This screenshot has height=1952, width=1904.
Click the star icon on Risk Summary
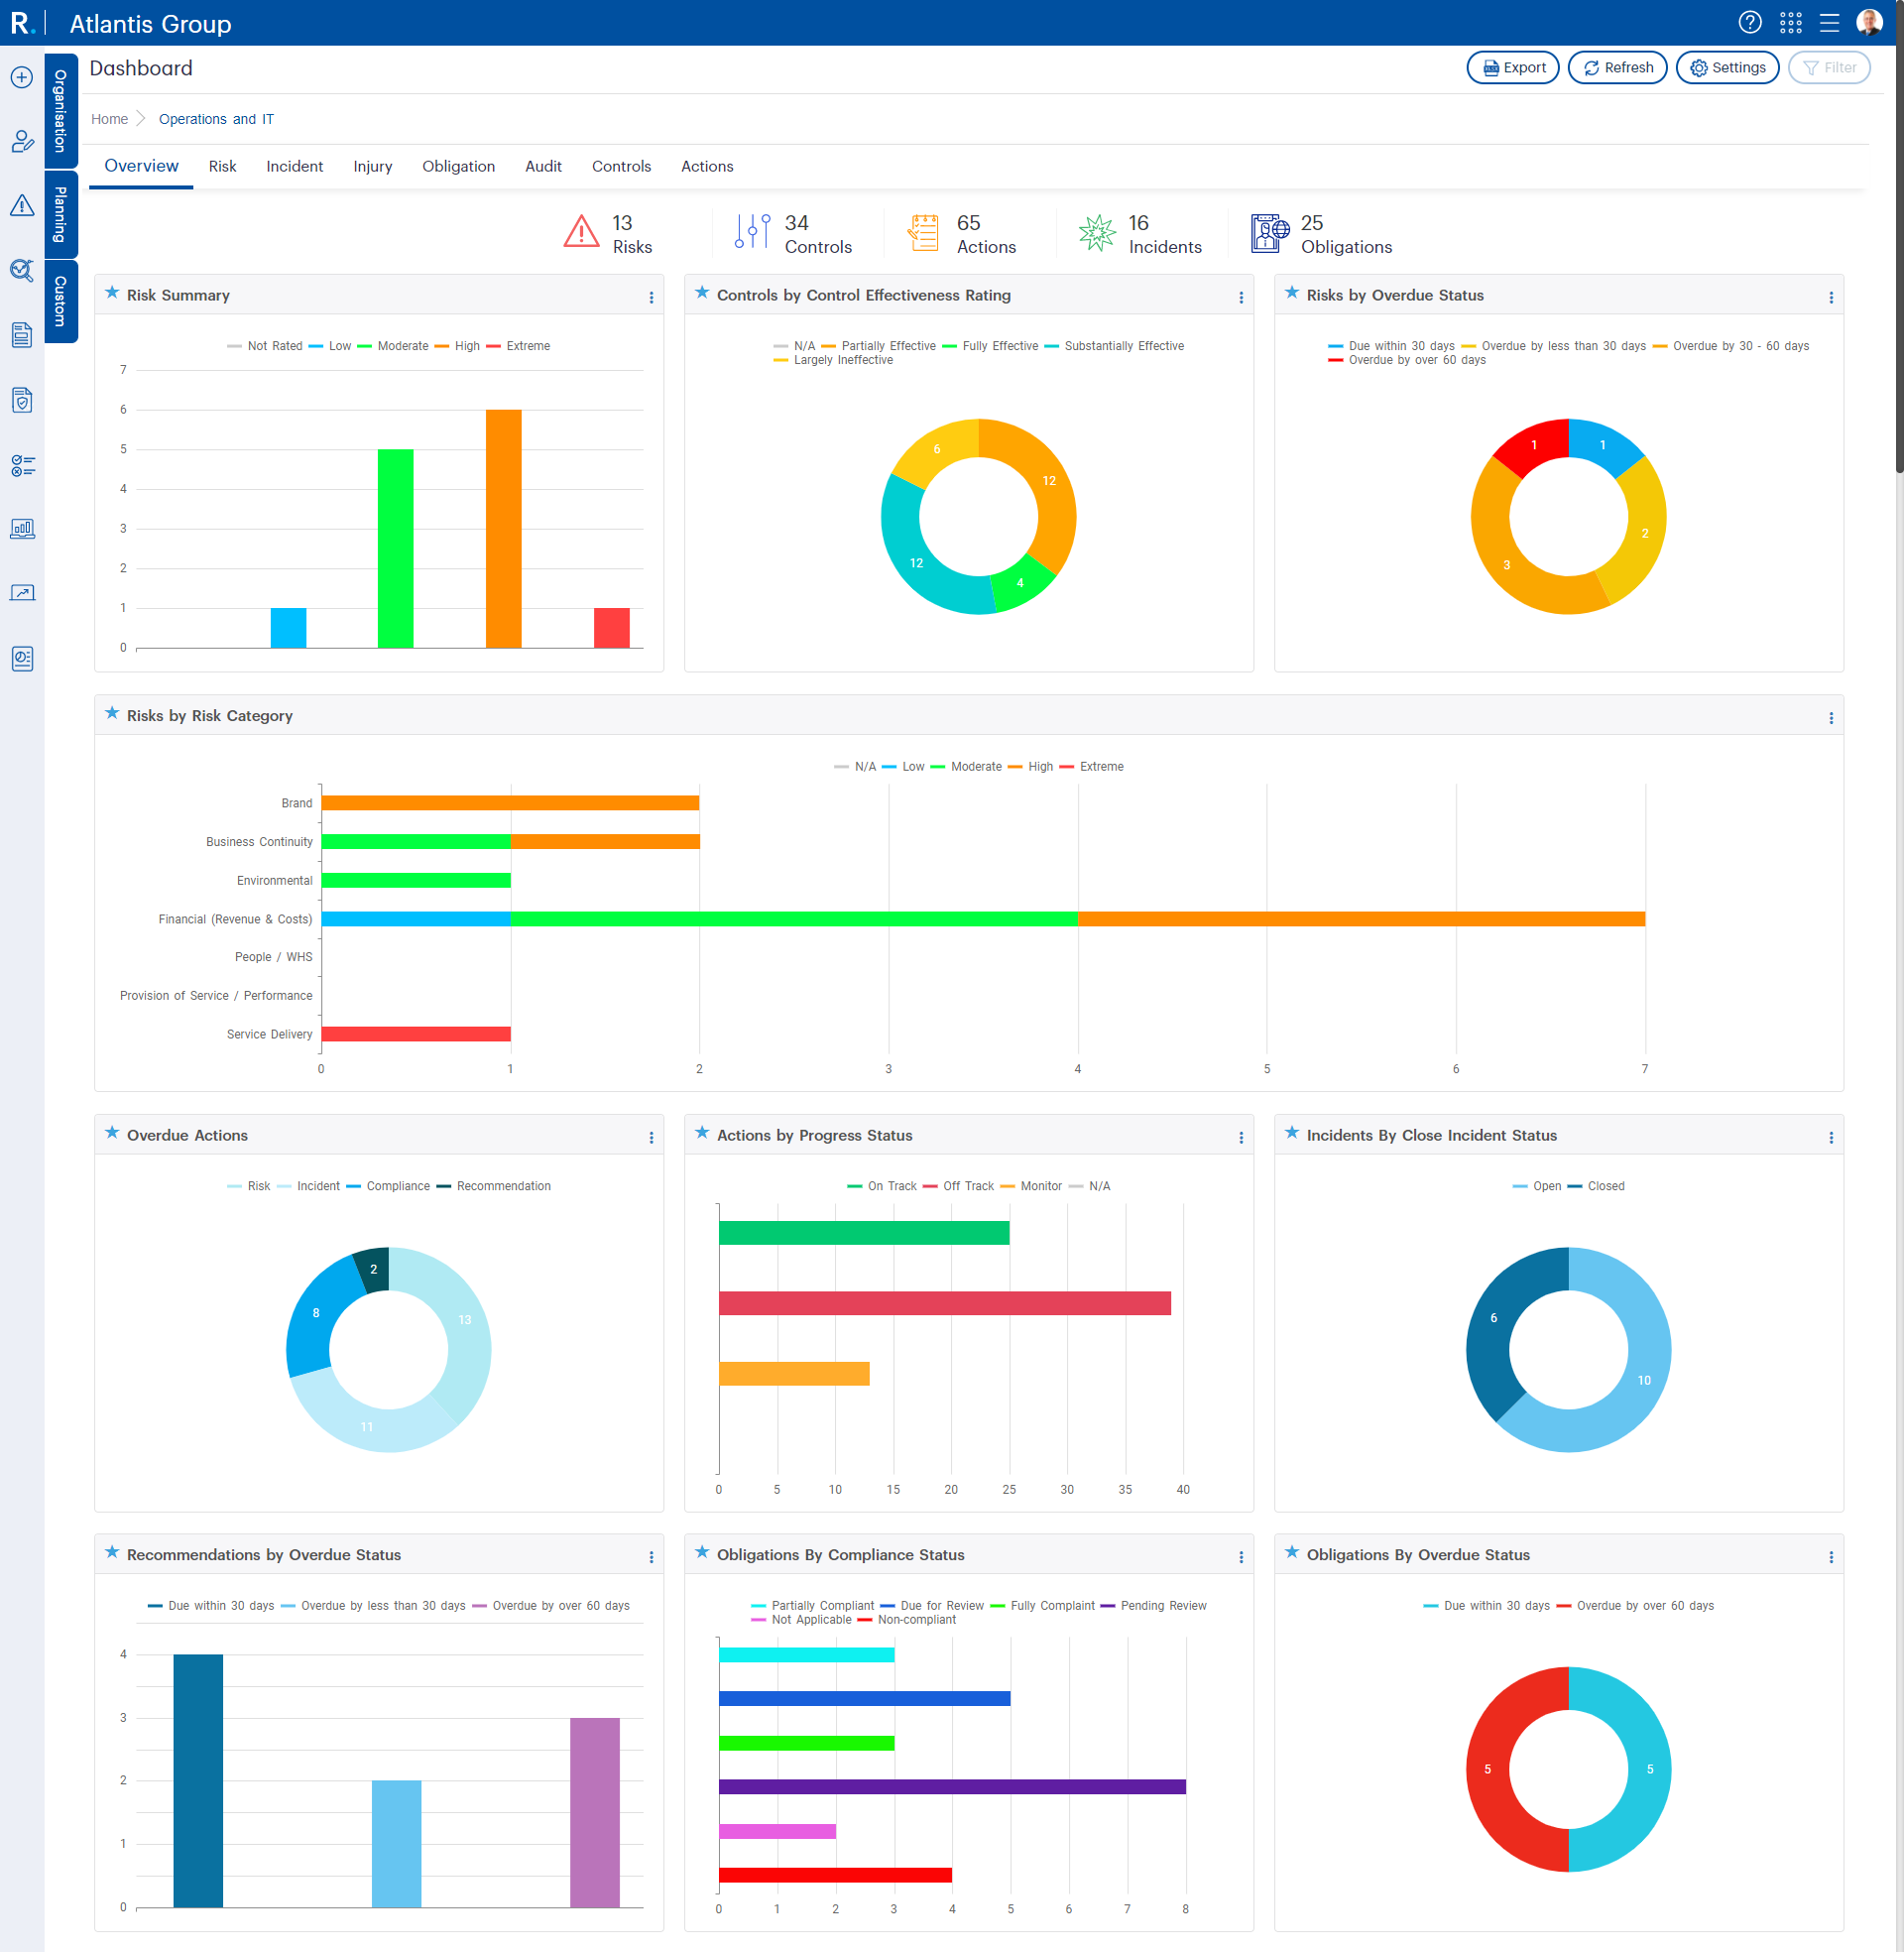click(112, 293)
